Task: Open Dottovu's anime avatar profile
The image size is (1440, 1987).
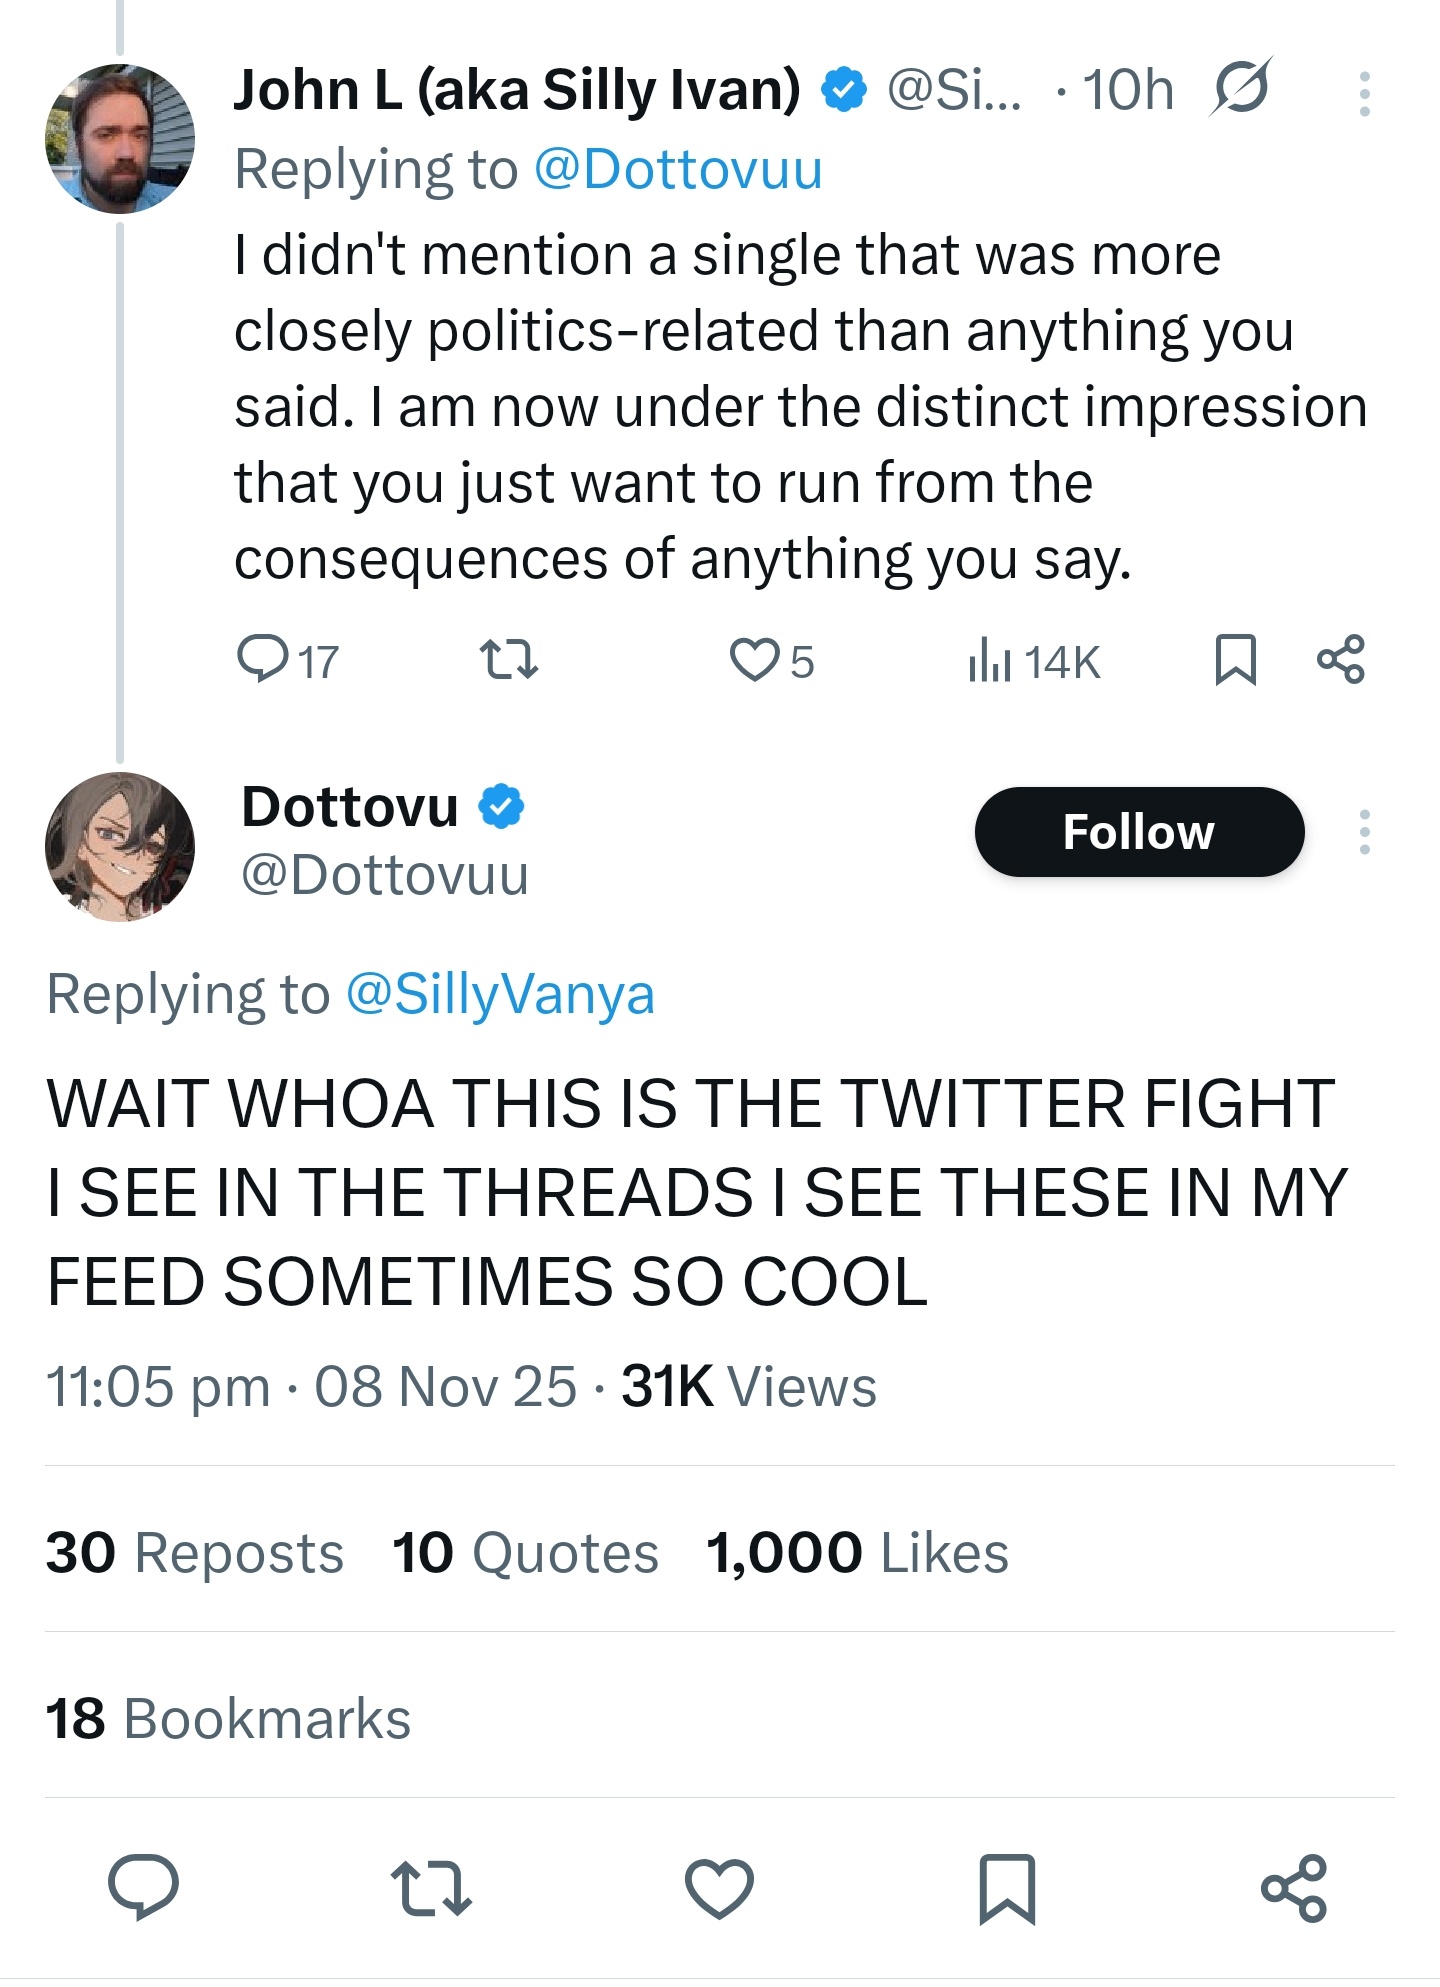Action: [x=120, y=847]
